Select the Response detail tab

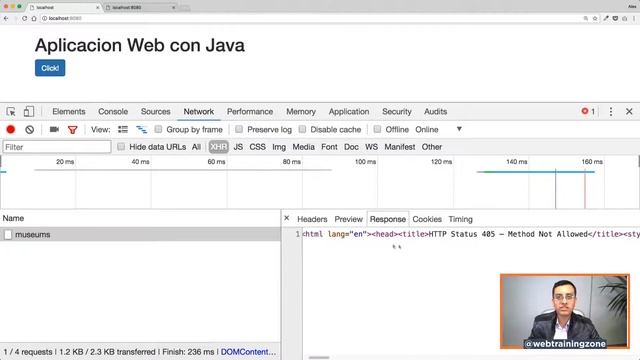tap(388, 219)
